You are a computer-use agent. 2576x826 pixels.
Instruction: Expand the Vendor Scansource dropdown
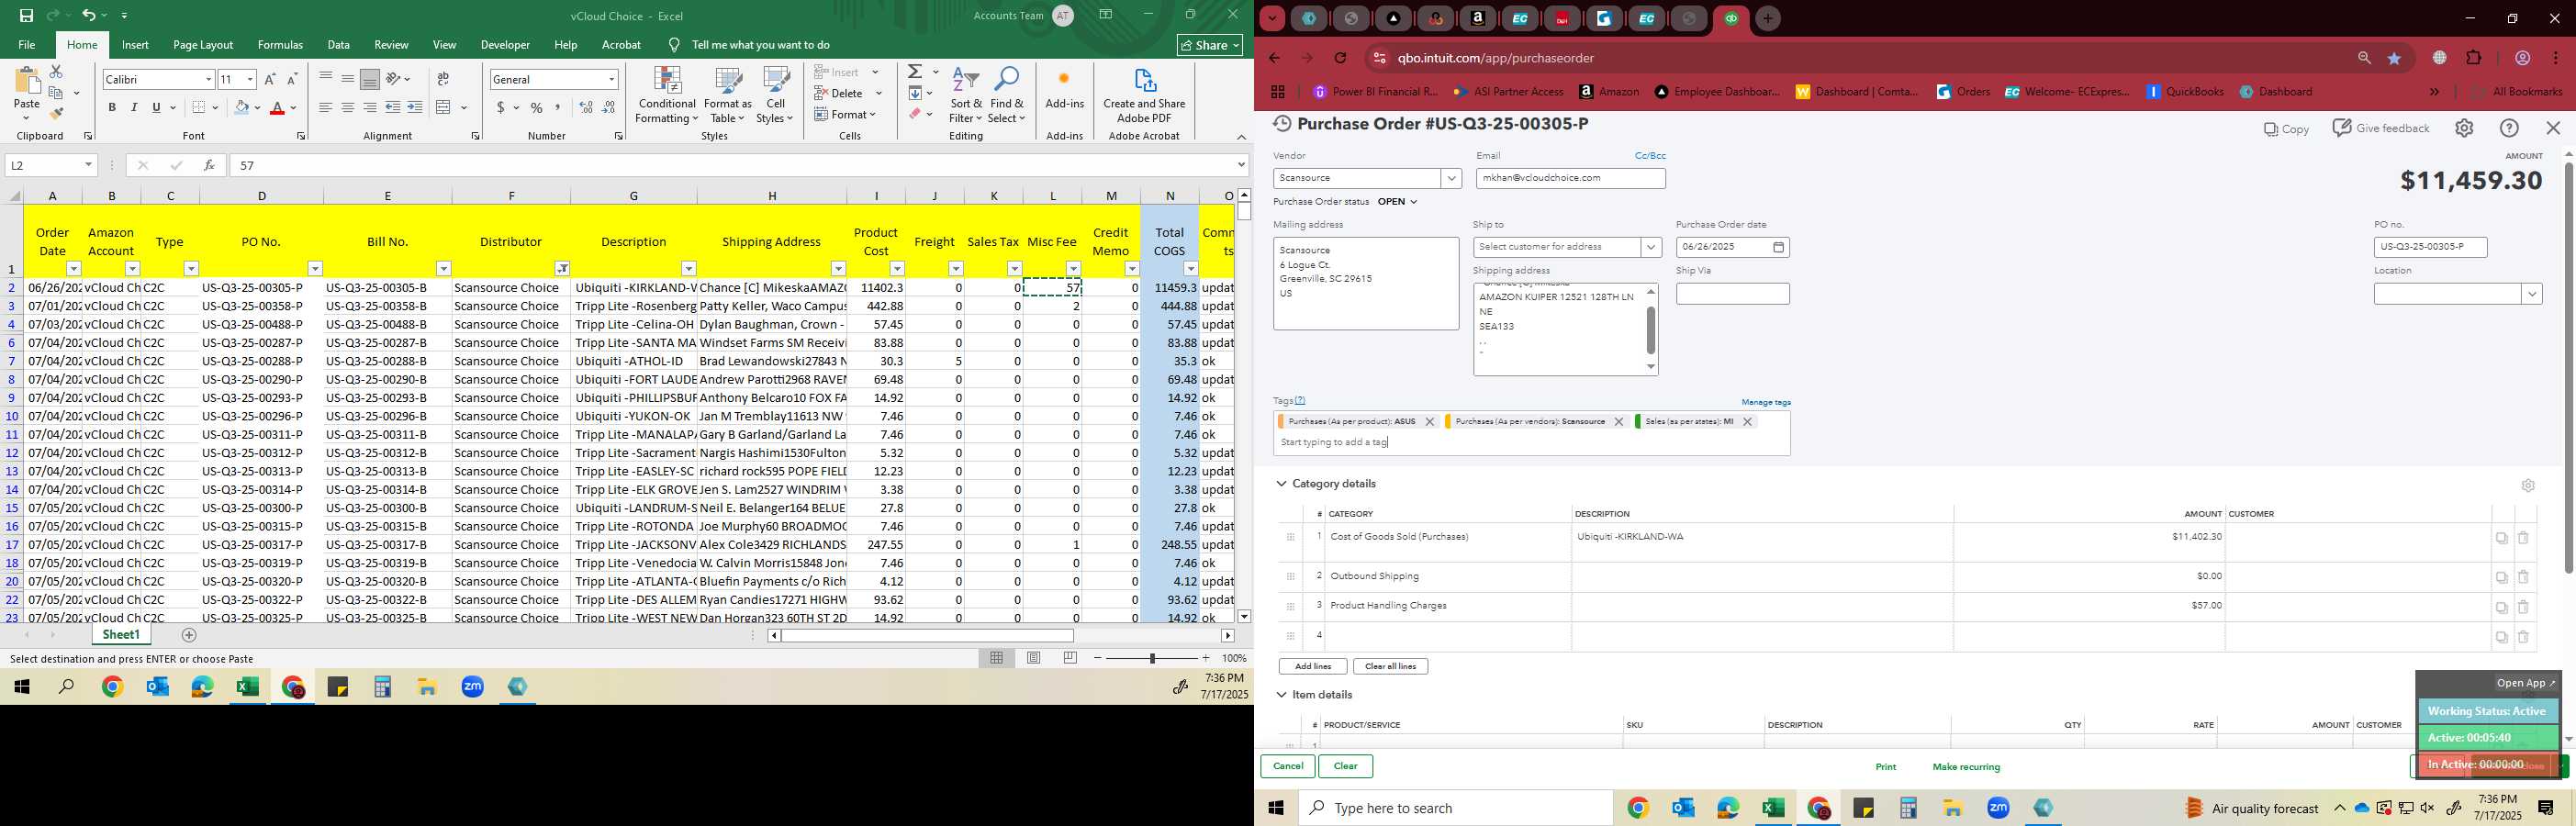tap(1451, 178)
